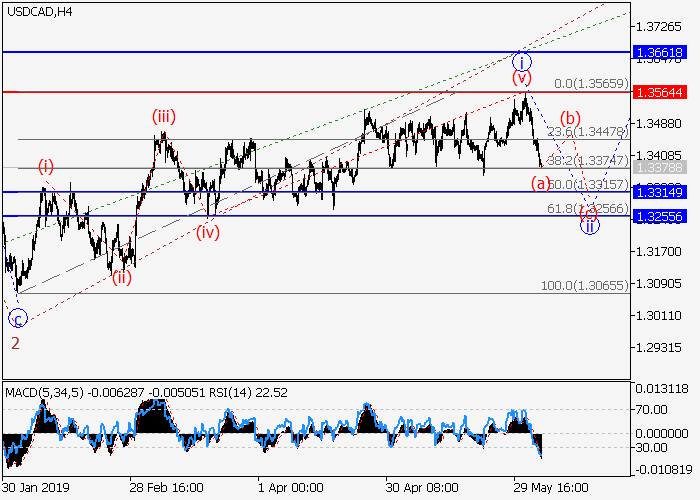Screen dimensions: 700x500
Task: Click the red 1.35644 price tag
Action: 663,91
